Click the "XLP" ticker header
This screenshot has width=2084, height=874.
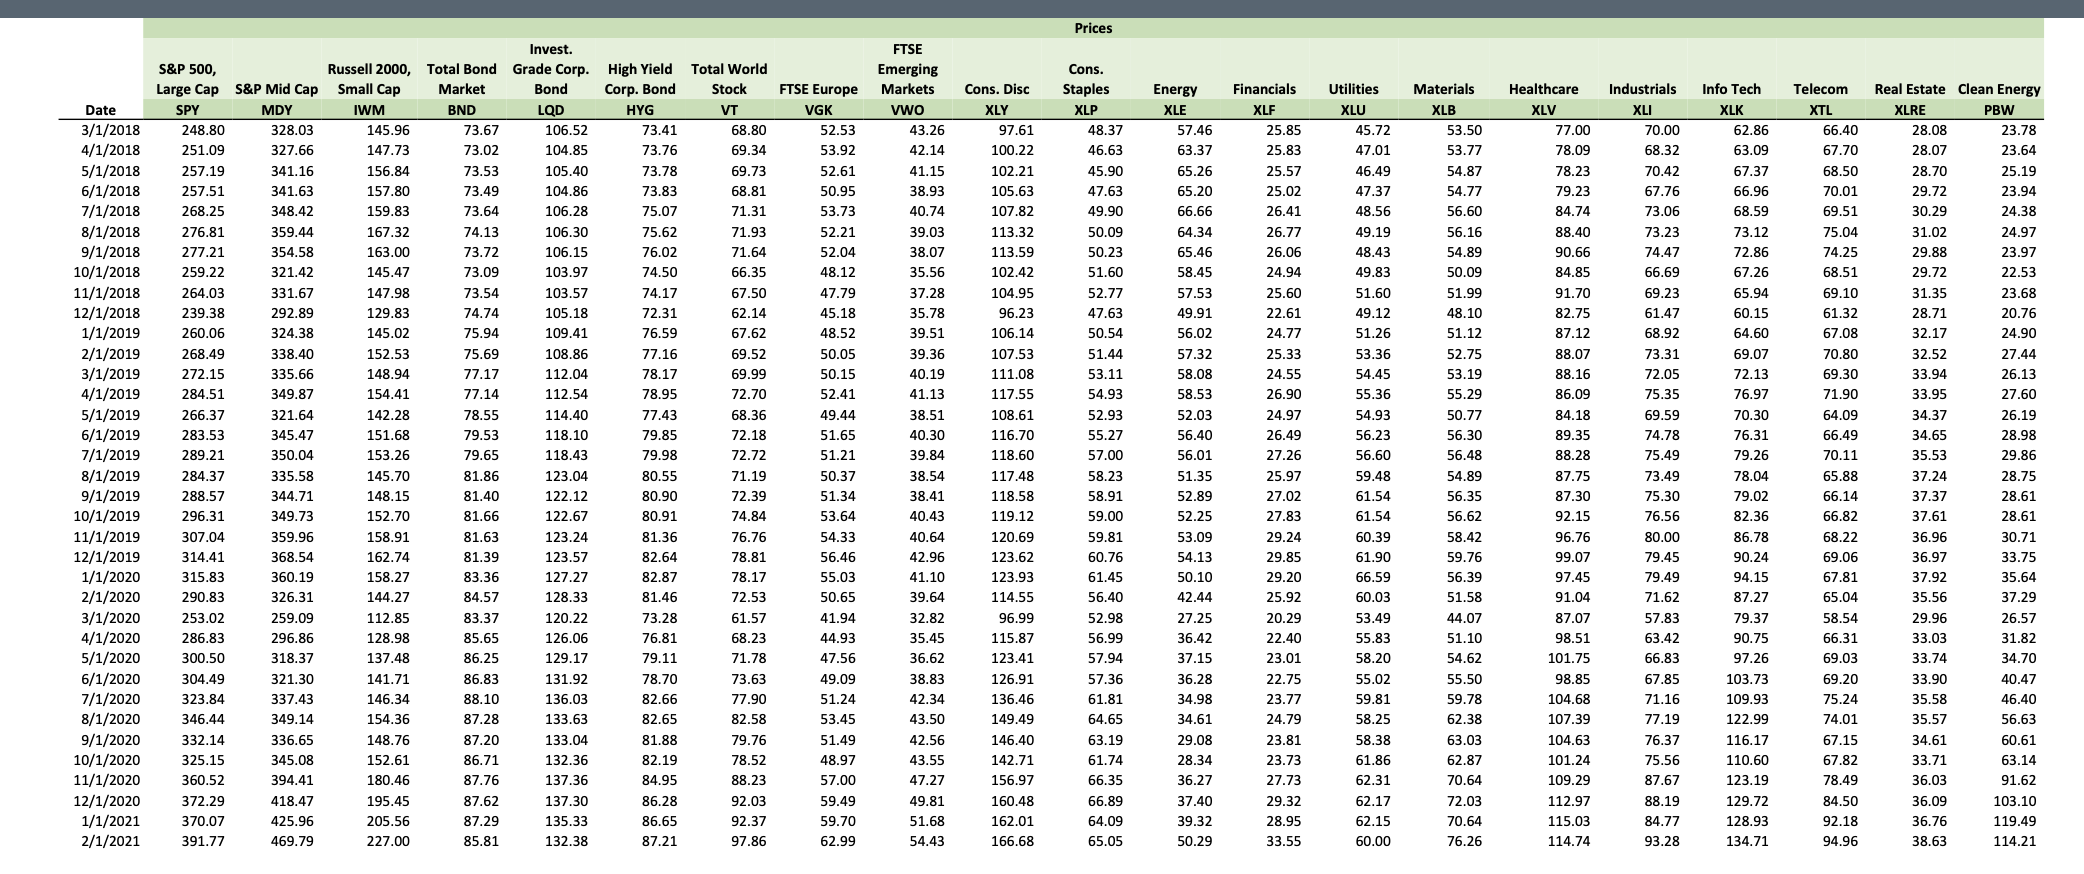(x=1086, y=110)
